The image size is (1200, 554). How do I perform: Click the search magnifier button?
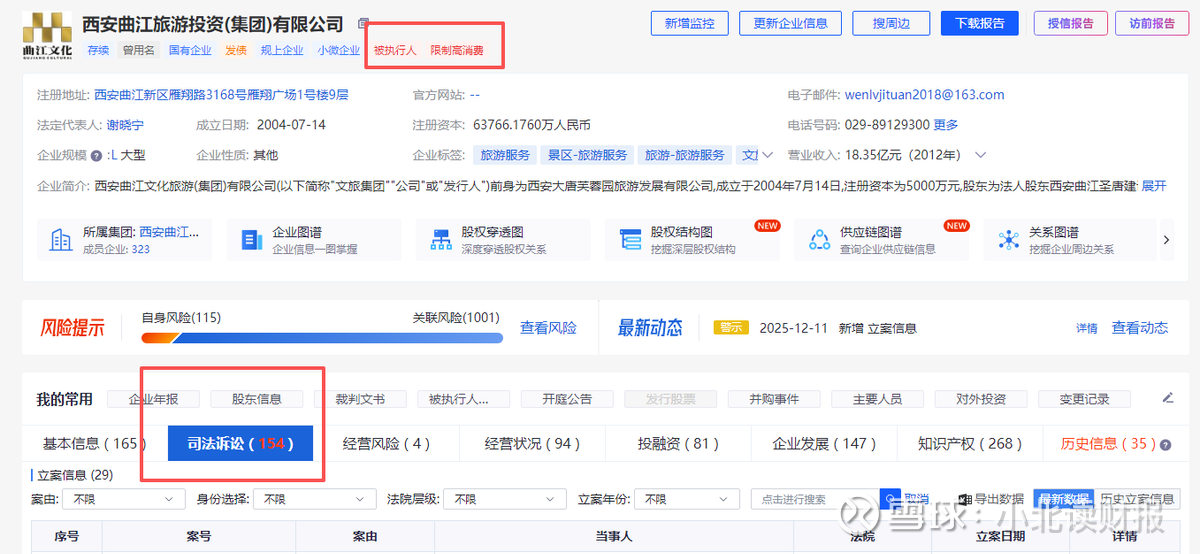[x=890, y=498]
